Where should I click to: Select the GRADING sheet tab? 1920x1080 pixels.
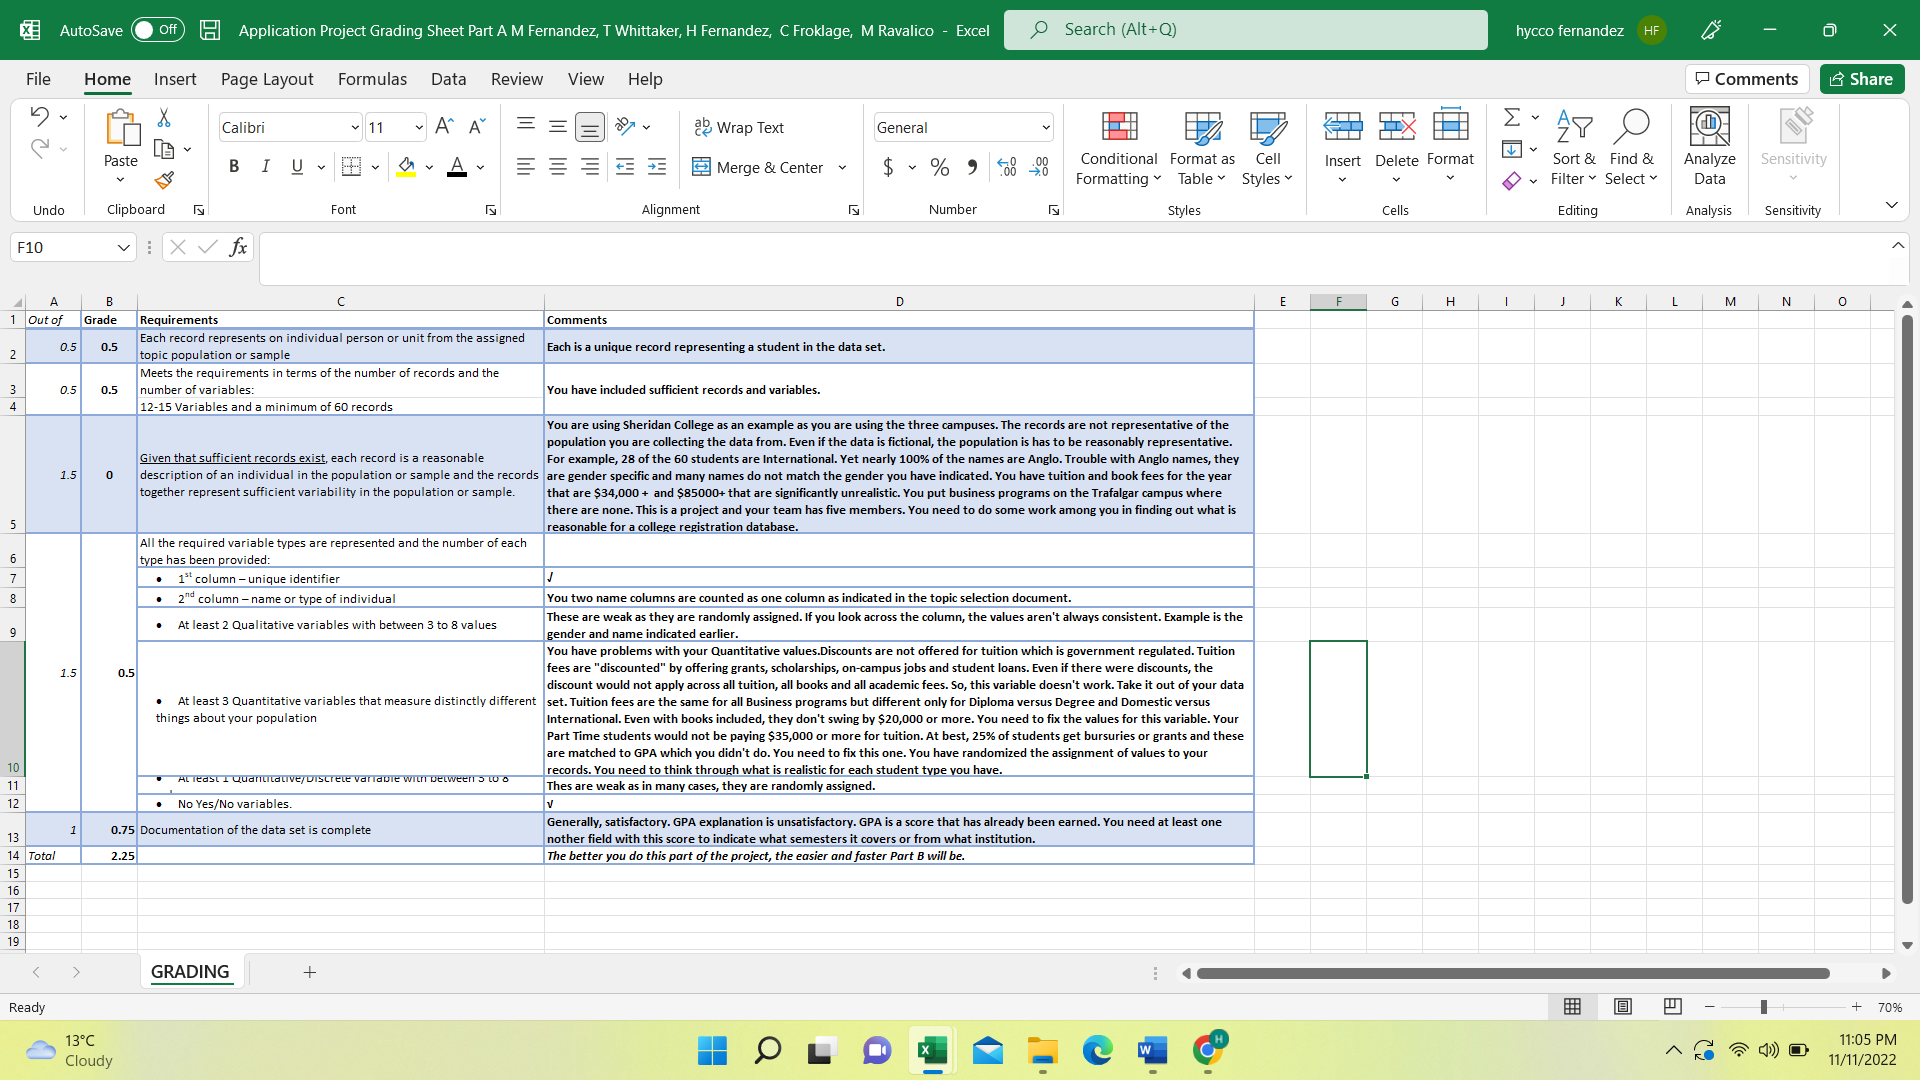coord(190,971)
